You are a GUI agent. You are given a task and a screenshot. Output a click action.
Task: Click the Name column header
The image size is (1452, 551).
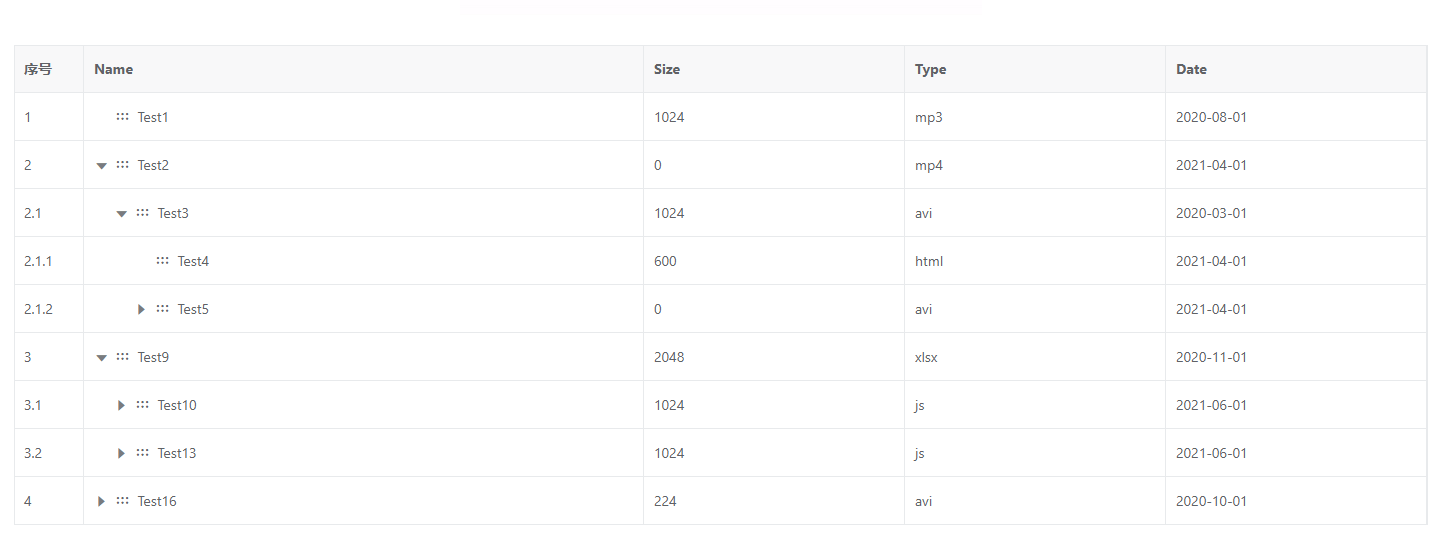click(x=113, y=69)
